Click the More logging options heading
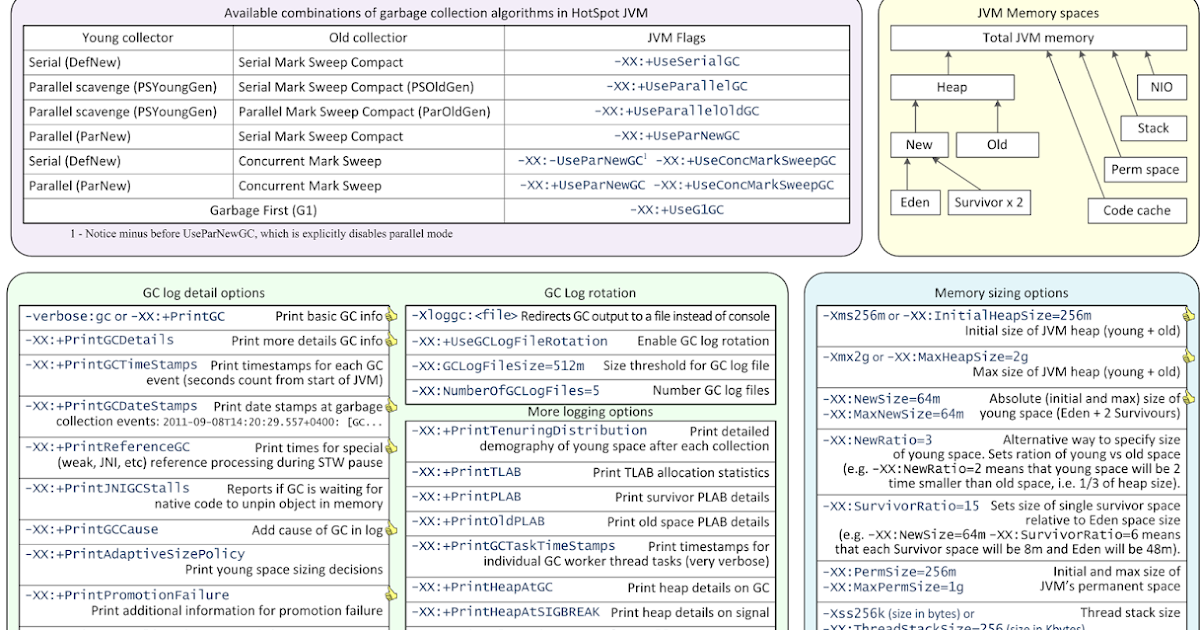 (x=590, y=411)
